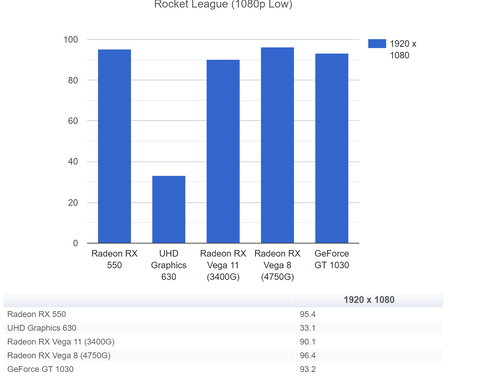Click the y-axis label 0
Image resolution: width=480 pixels, height=384 pixels.
[75, 243]
